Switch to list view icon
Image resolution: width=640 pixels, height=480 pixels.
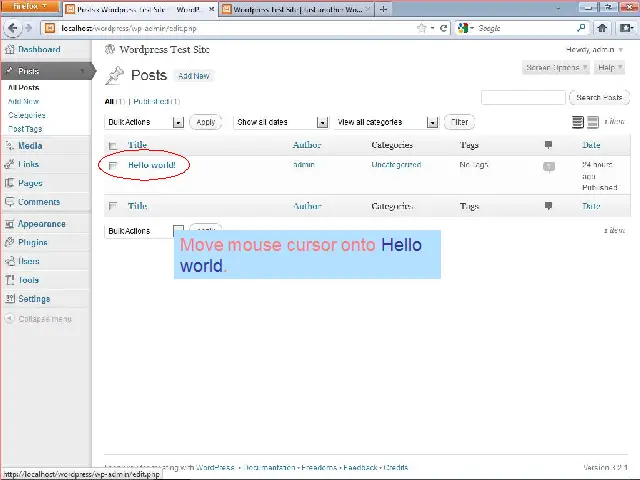578,122
